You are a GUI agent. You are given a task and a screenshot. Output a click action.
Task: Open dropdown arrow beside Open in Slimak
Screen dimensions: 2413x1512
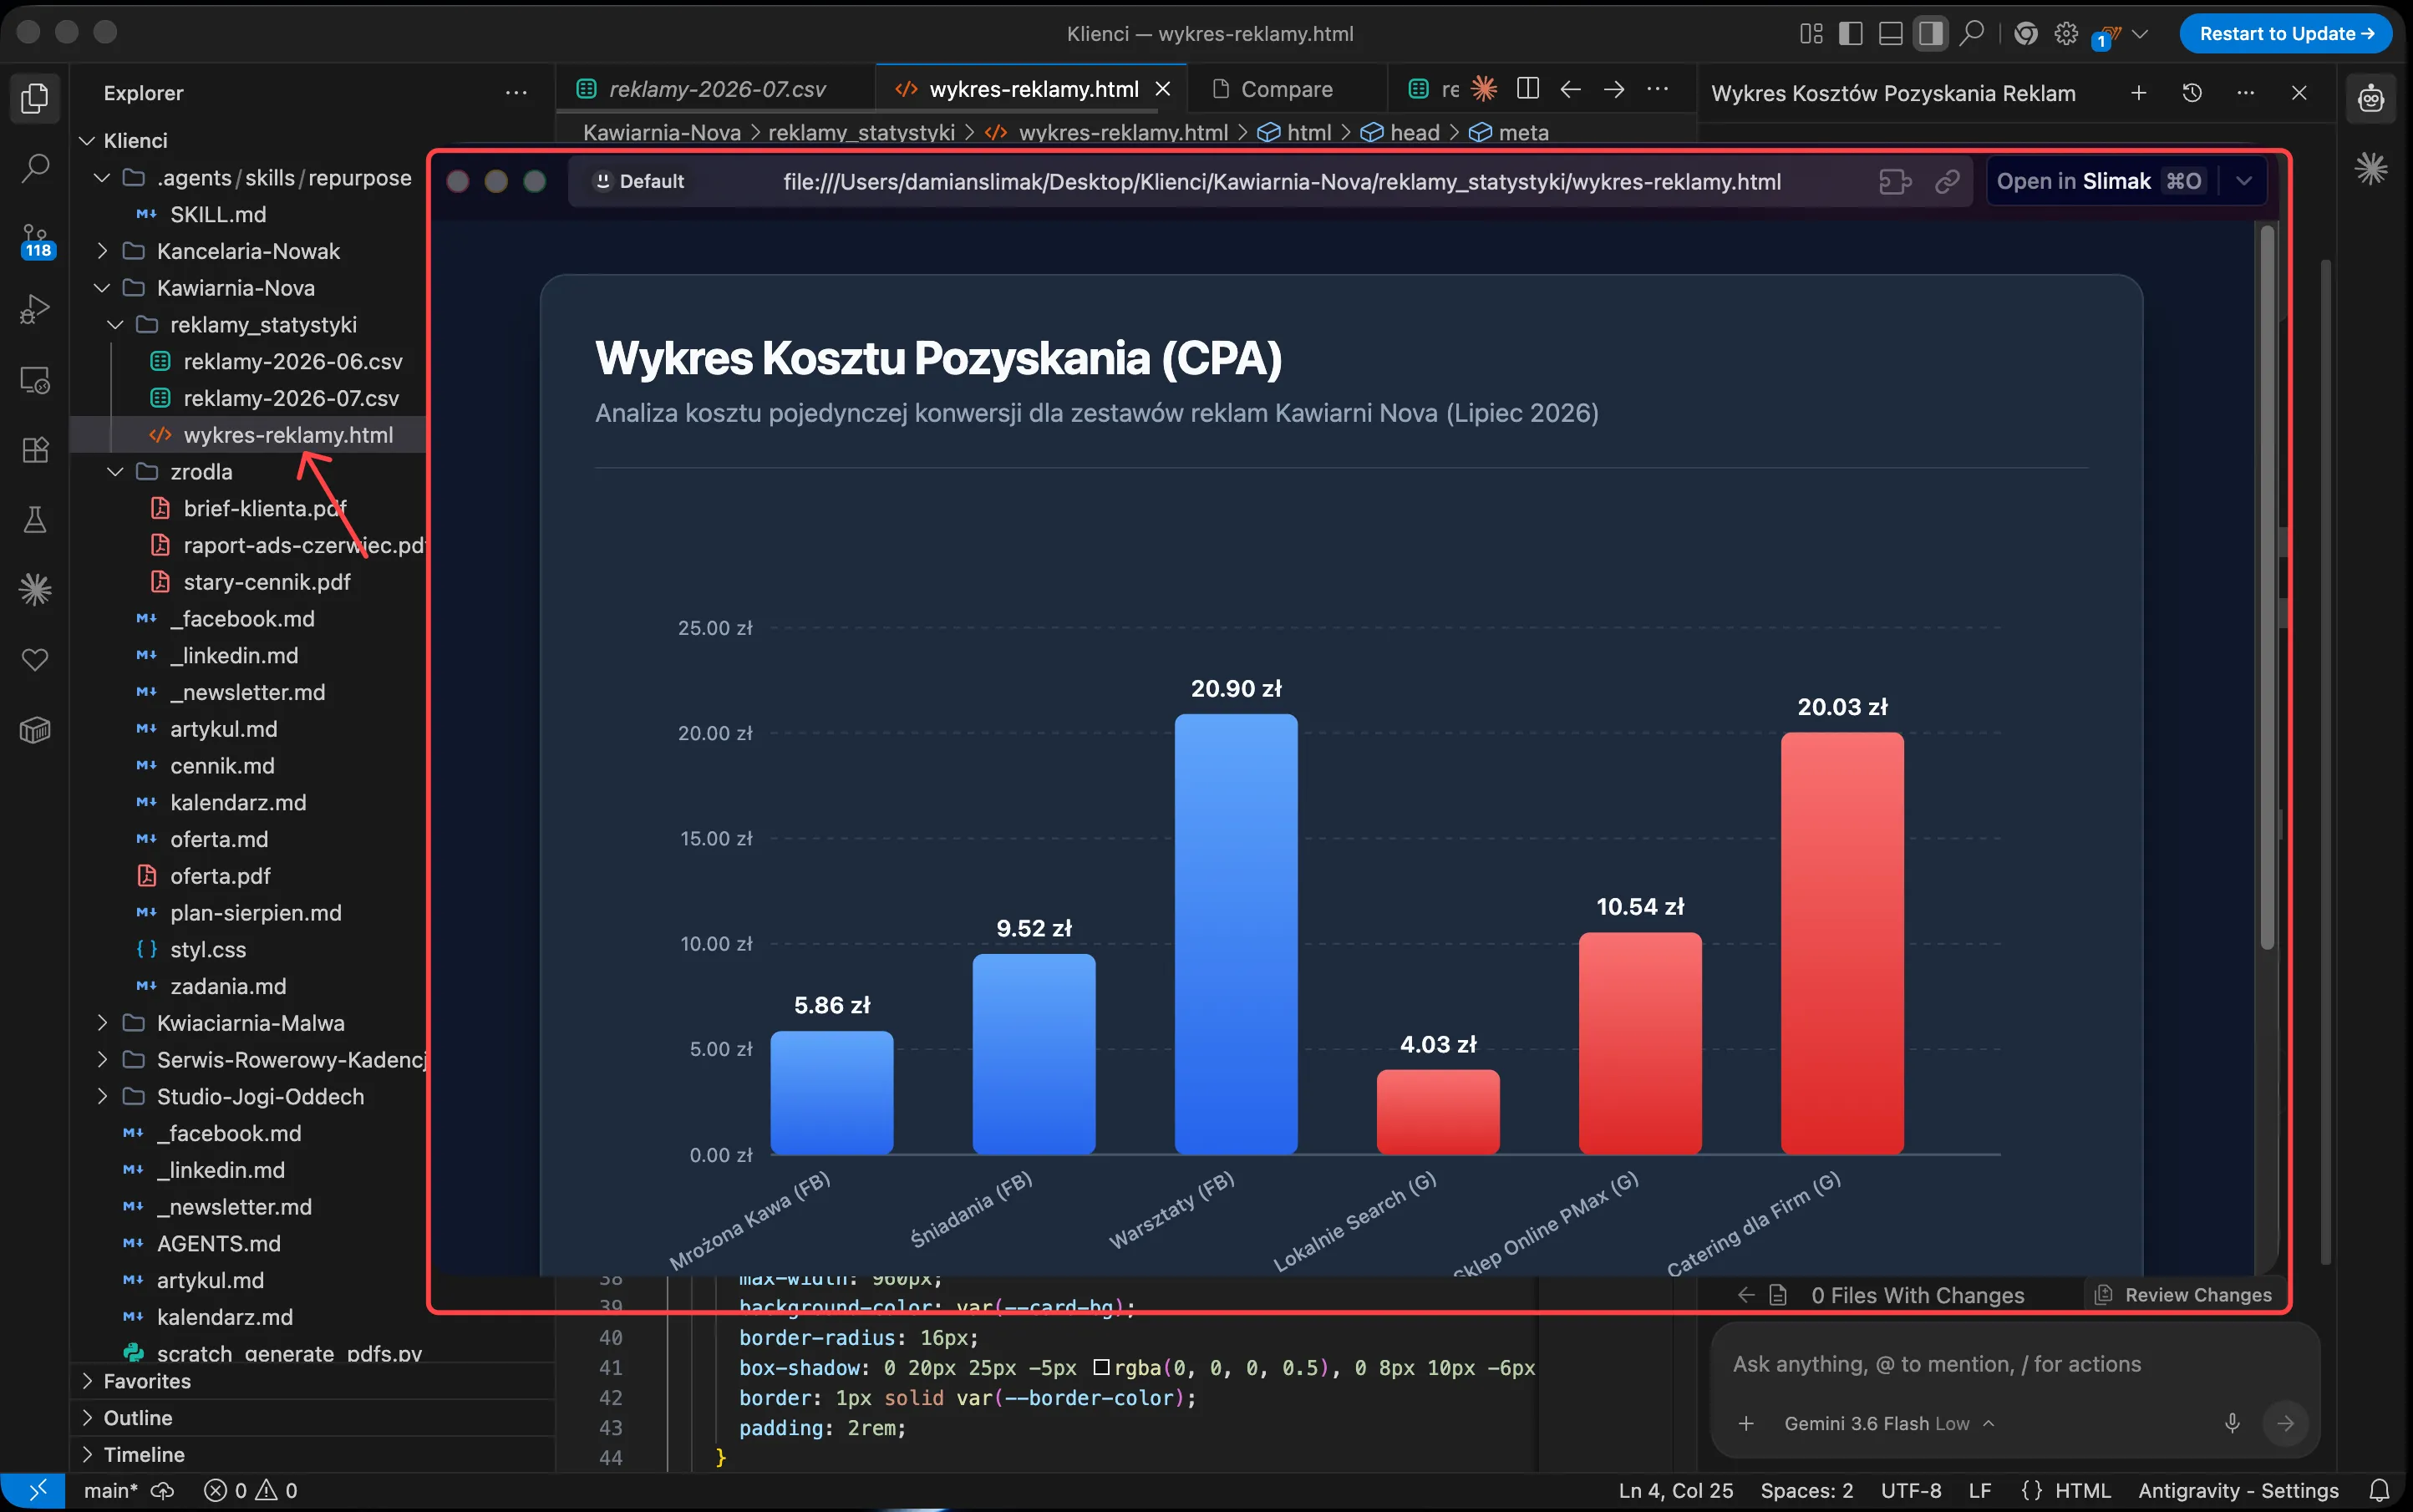pos(2244,181)
